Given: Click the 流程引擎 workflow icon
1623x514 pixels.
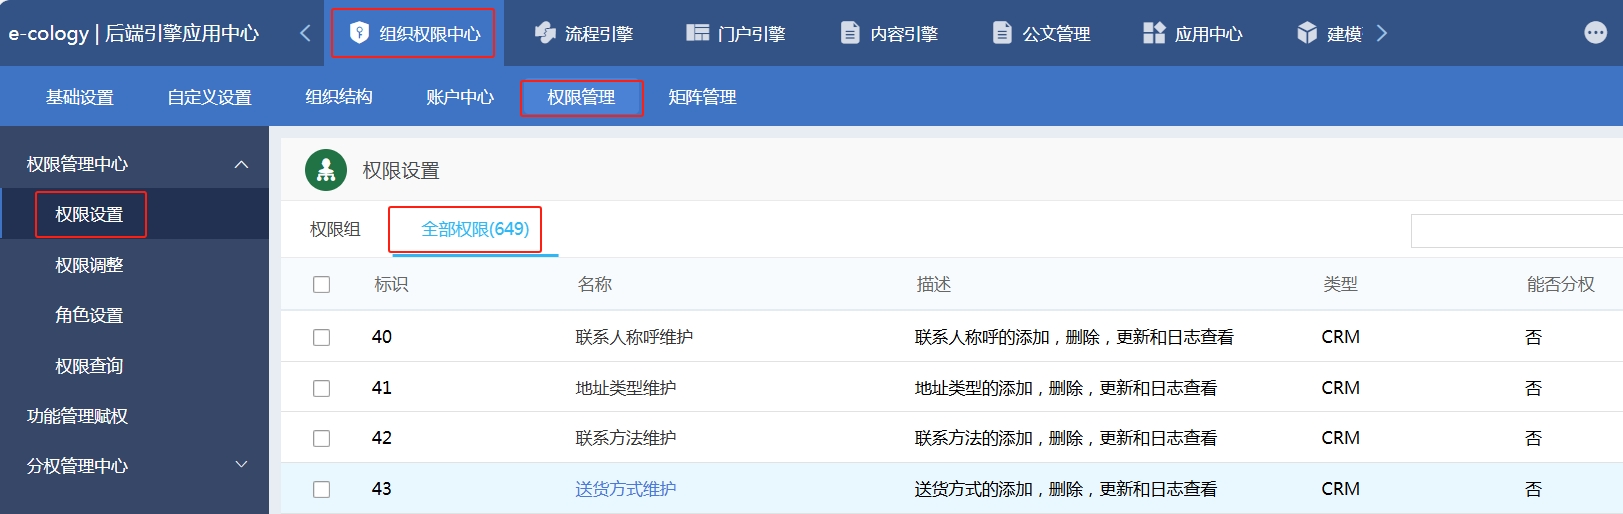Looking at the screenshot, I should pos(545,33).
